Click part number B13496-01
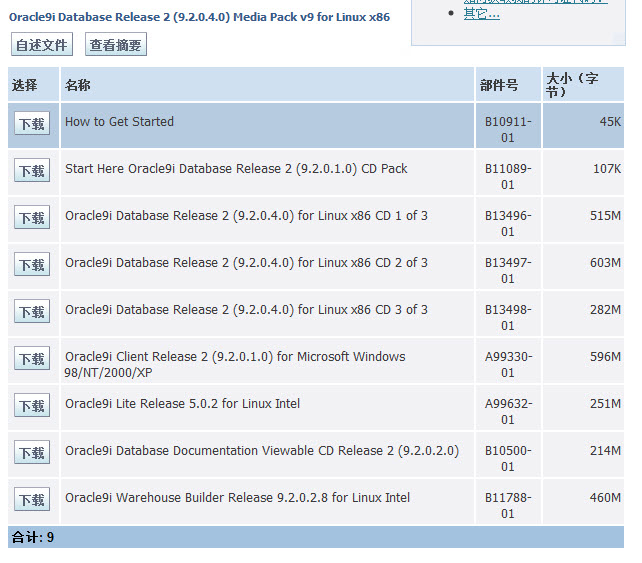Image resolution: width=642 pixels, height=563 pixels. pyautogui.click(x=508, y=224)
